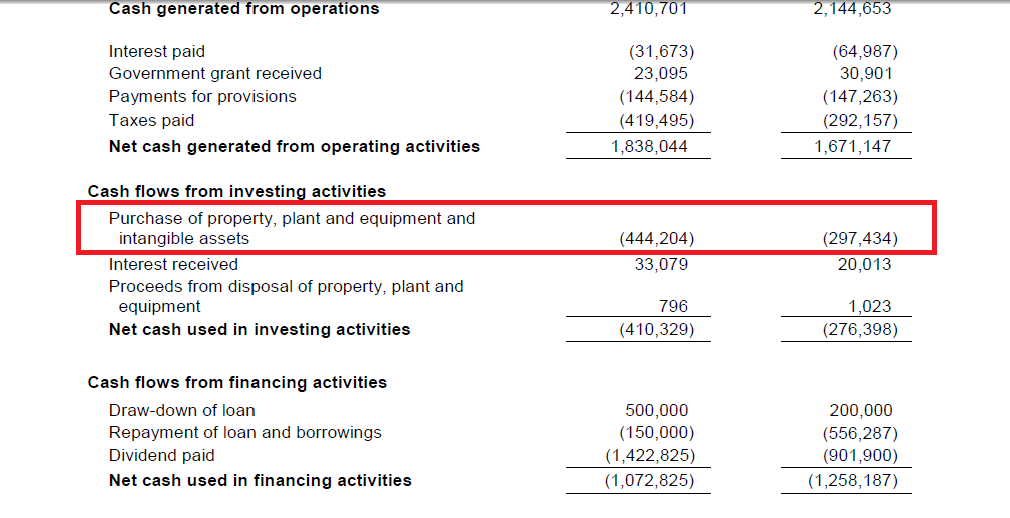Click the "Repayment of loan and borrowings" line
The width and height of the screenshot is (1010, 518).
coord(245,433)
